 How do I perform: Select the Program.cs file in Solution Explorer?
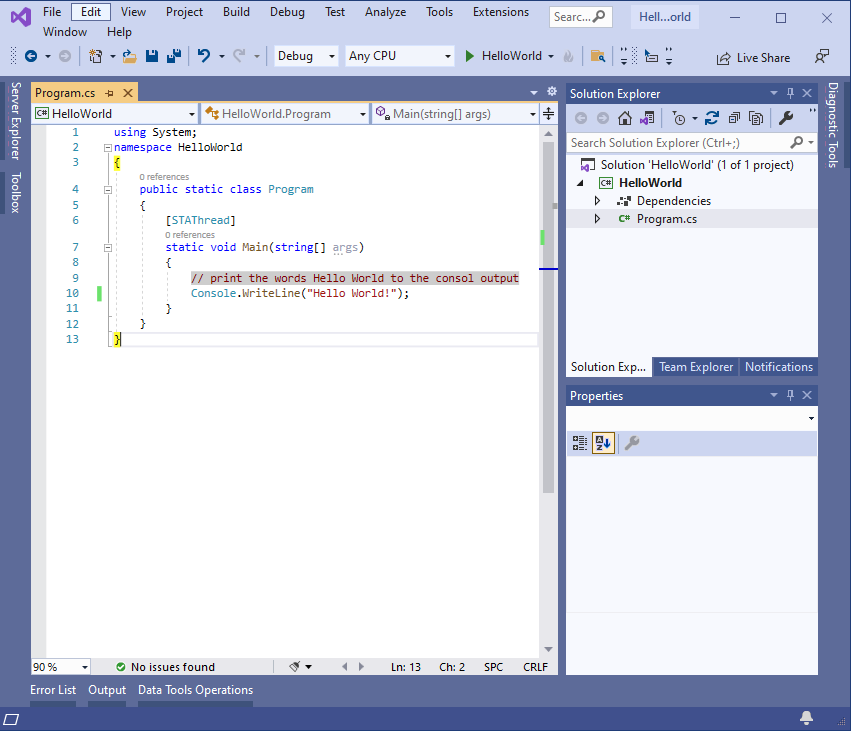(x=666, y=219)
